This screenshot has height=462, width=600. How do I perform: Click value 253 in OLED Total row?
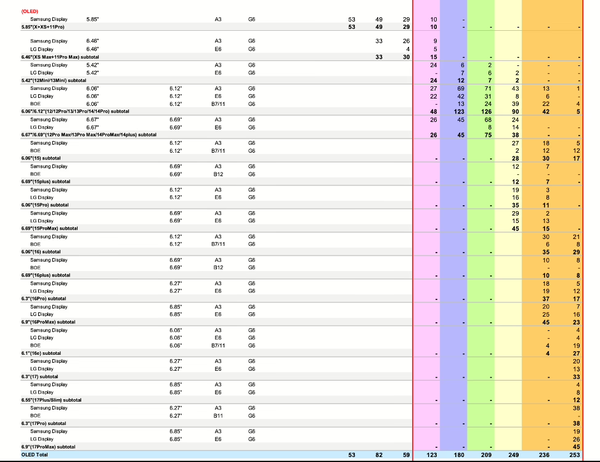pyautogui.click(x=574, y=455)
